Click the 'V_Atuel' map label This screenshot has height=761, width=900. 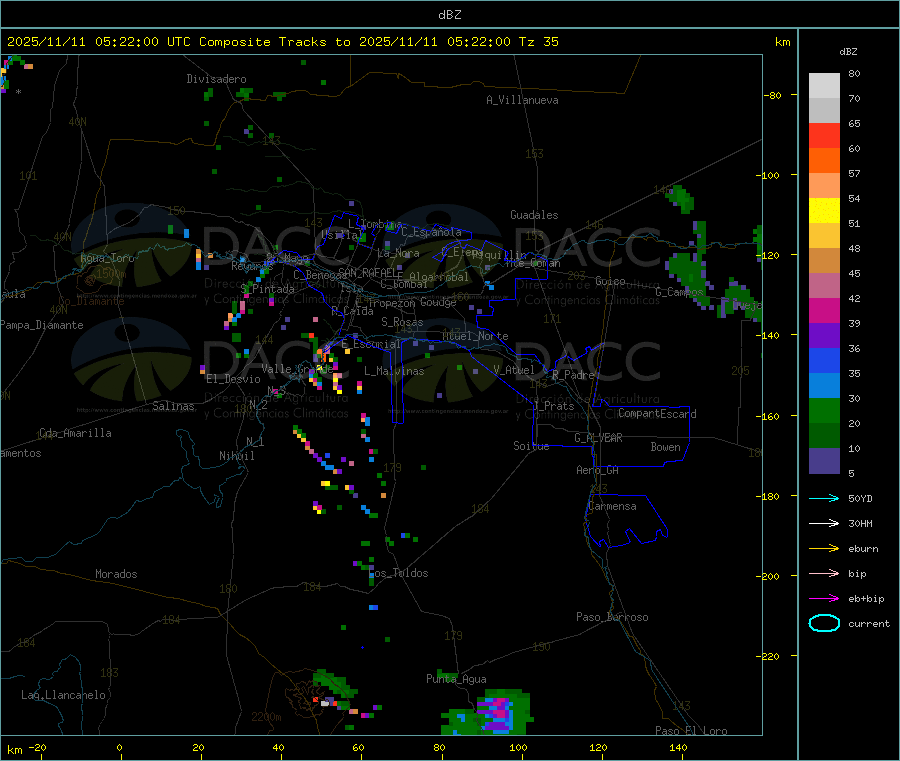[514, 370]
